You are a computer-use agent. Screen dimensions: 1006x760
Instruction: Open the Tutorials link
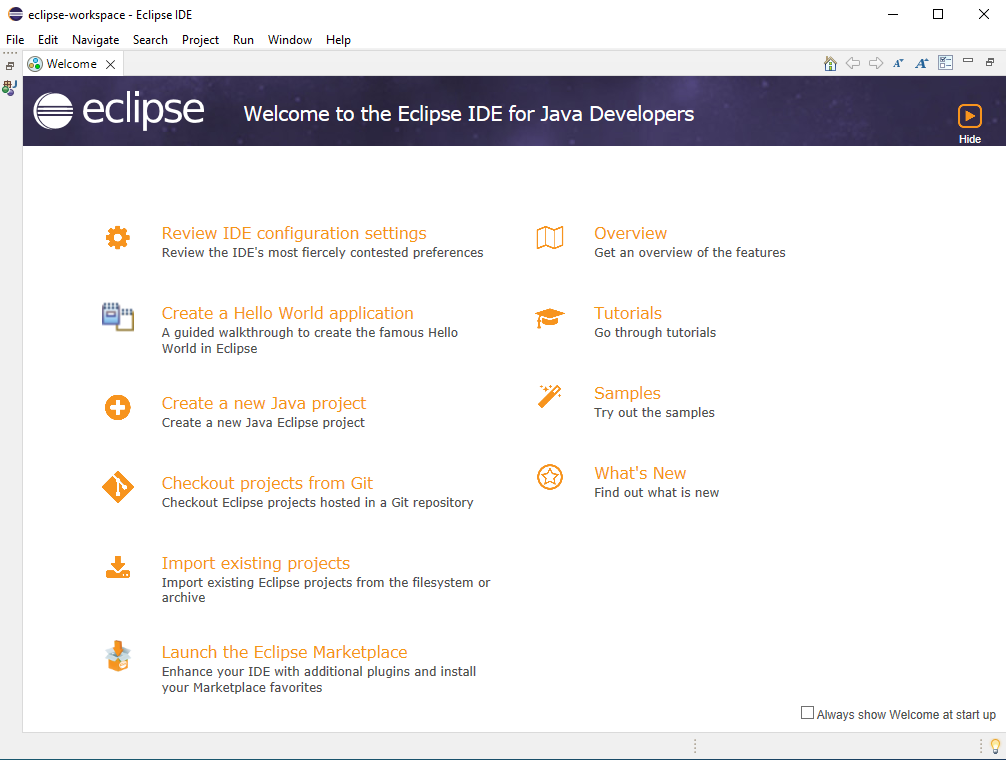(x=627, y=313)
